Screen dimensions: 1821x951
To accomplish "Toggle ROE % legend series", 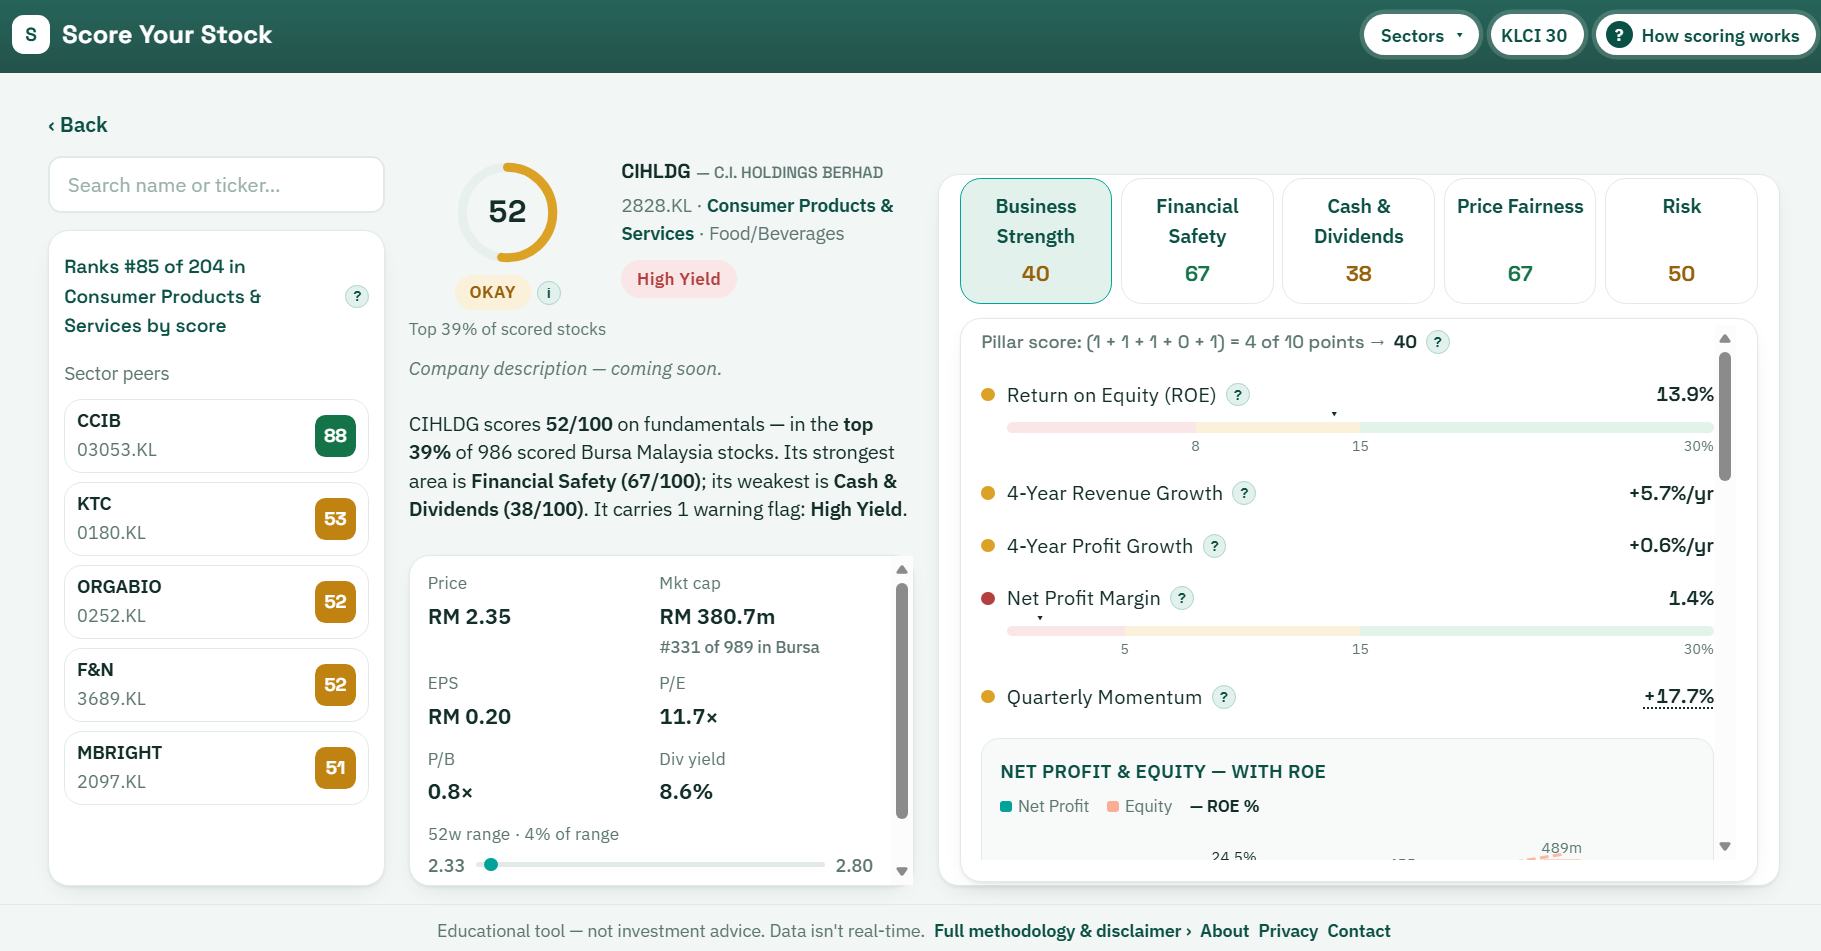I will pyautogui.click(x=1224, y=806).
